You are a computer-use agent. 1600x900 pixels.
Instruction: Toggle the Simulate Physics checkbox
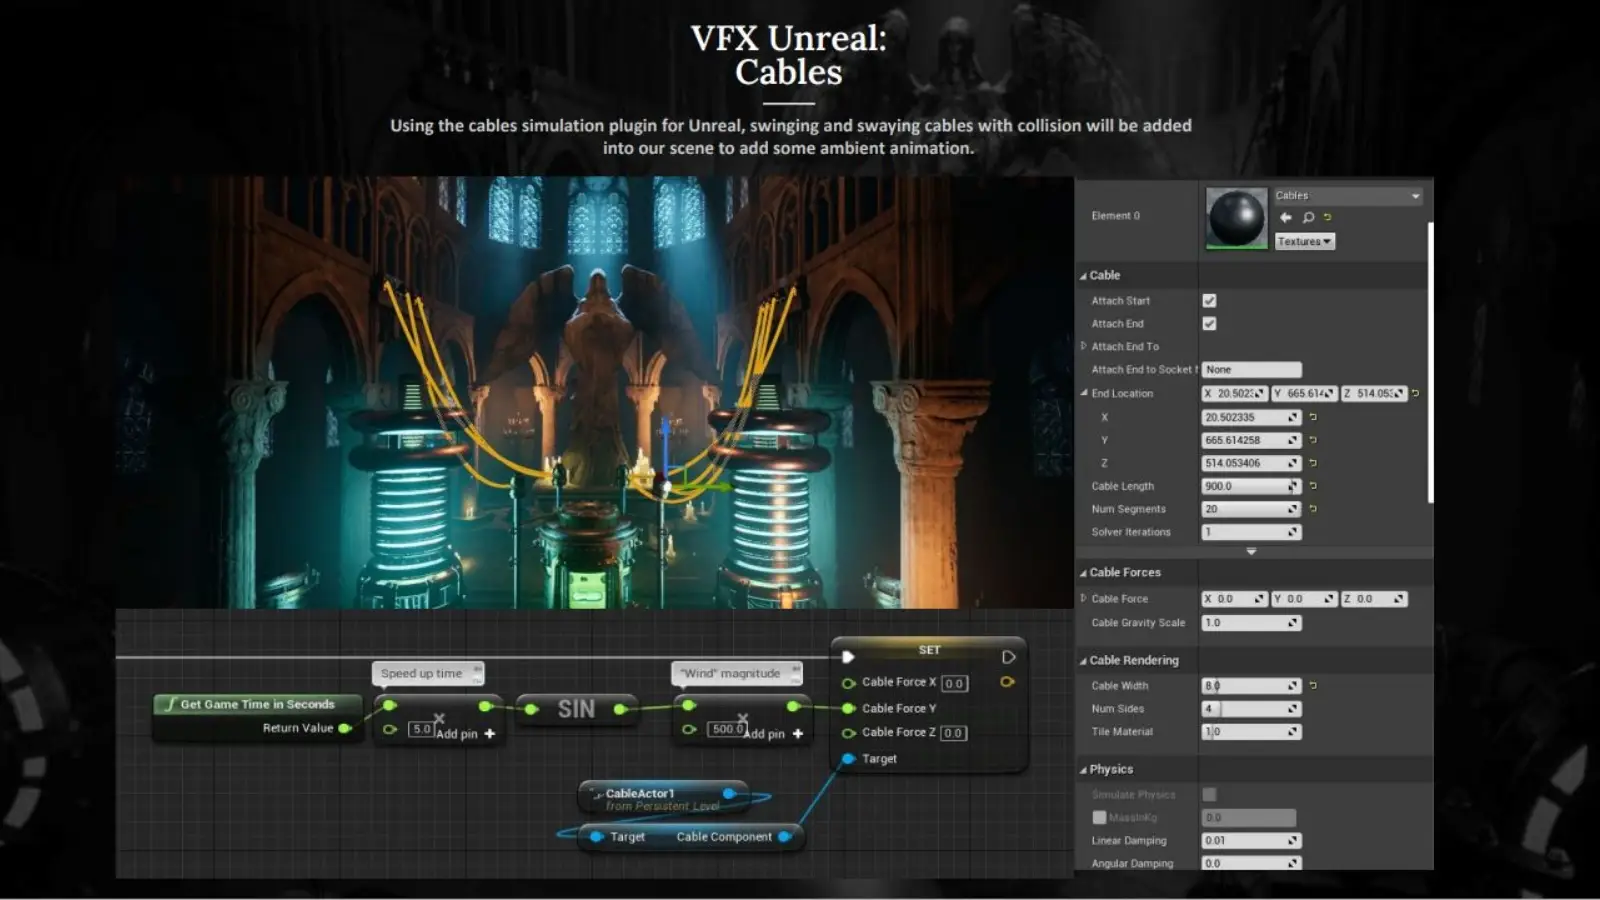(x=1209, y=795)
